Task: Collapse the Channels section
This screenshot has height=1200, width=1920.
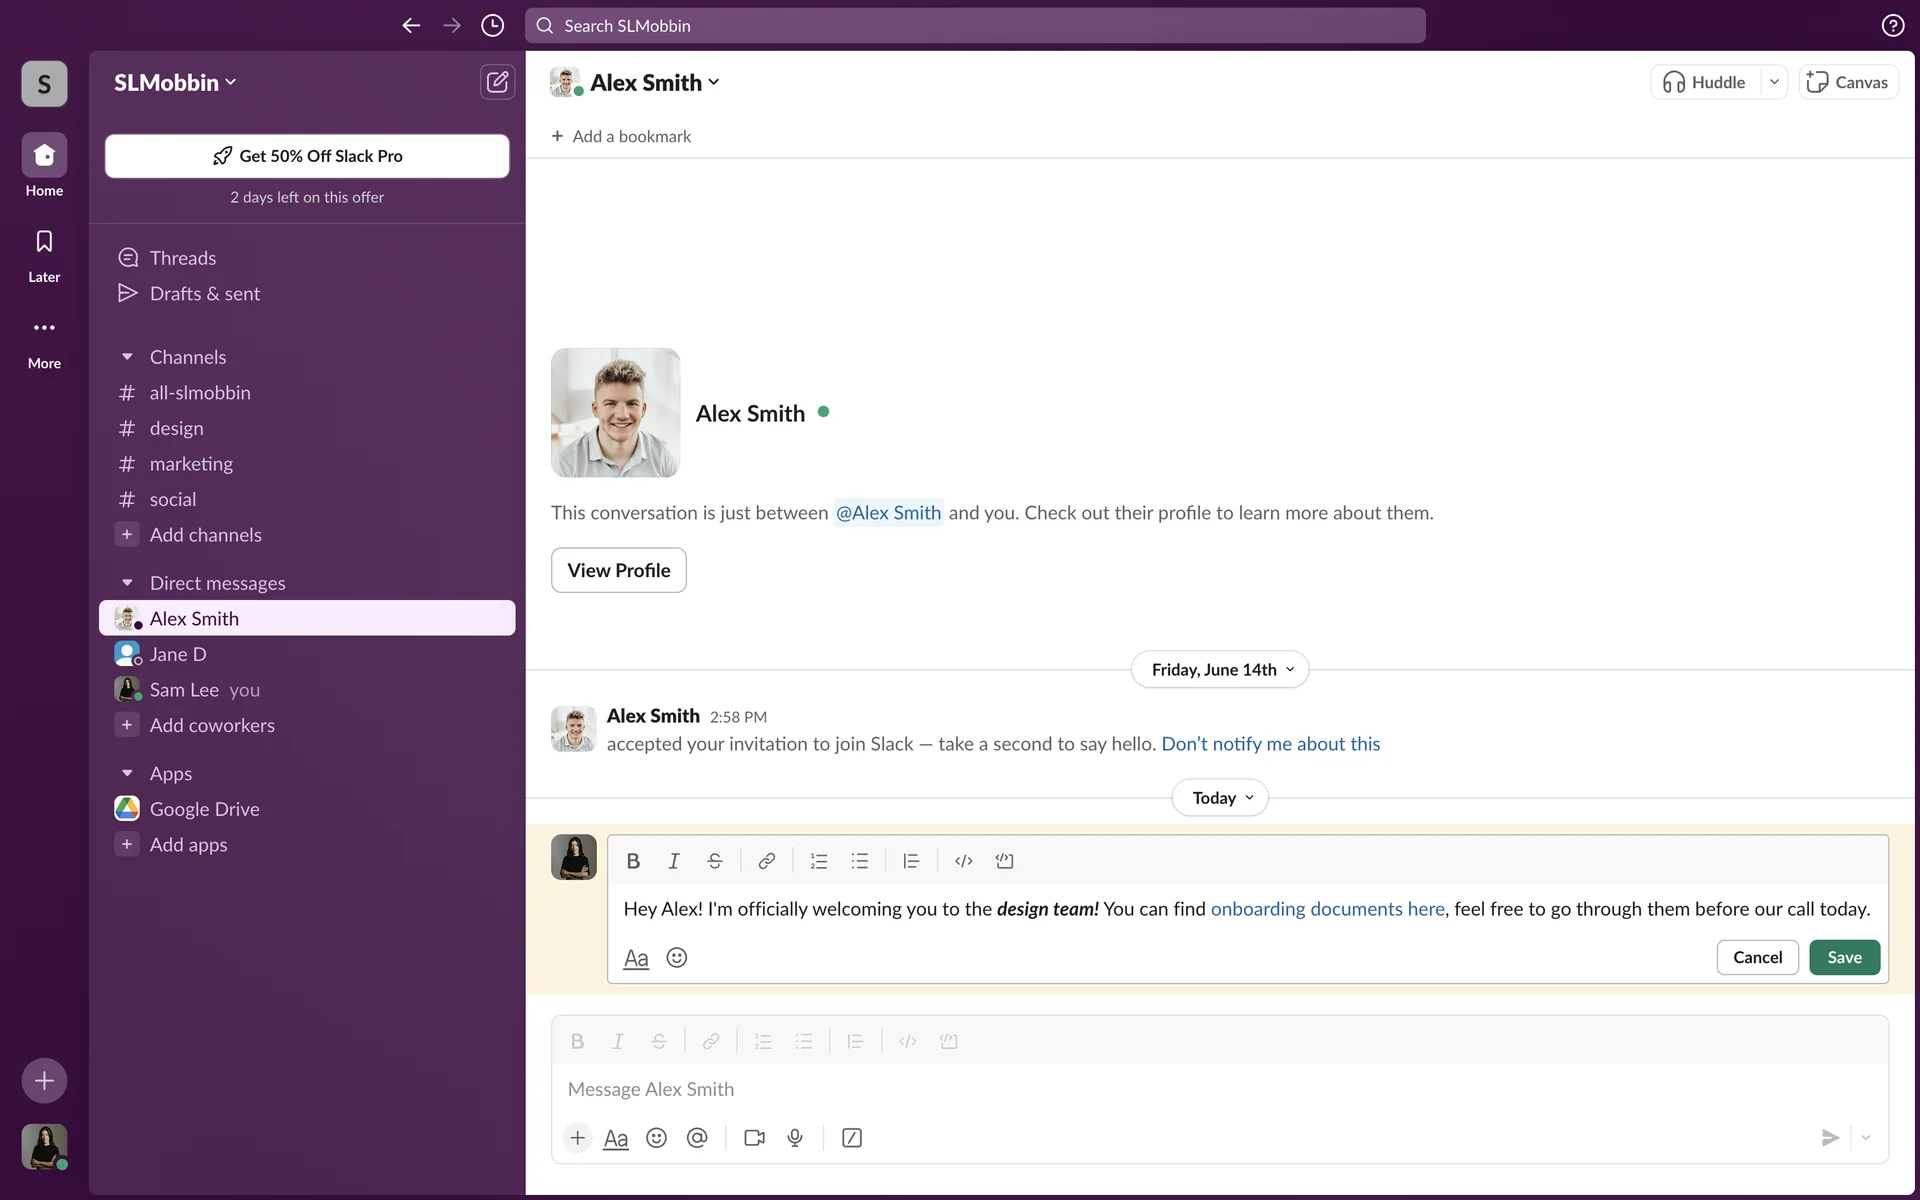Action: (x=127, y=357)
